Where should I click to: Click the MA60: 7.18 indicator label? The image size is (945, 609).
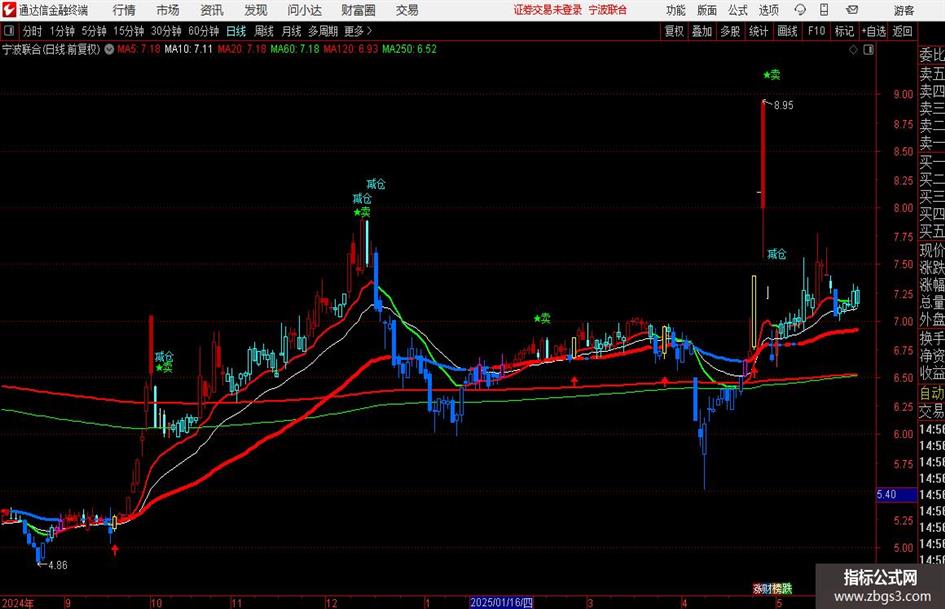295,49
